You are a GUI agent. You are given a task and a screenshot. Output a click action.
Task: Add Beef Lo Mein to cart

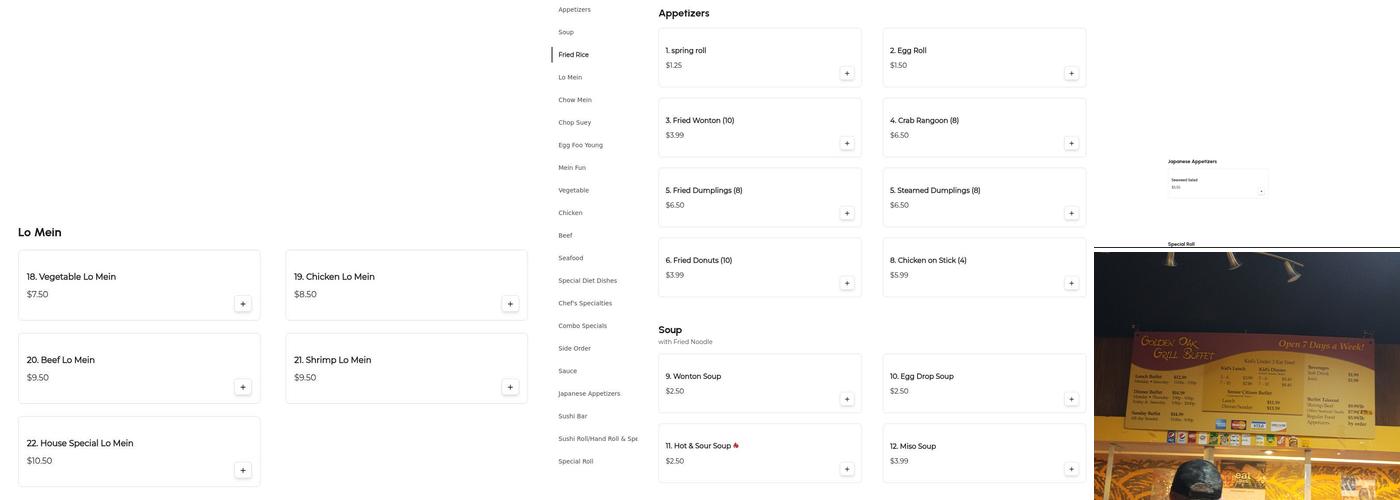[243, 387]
